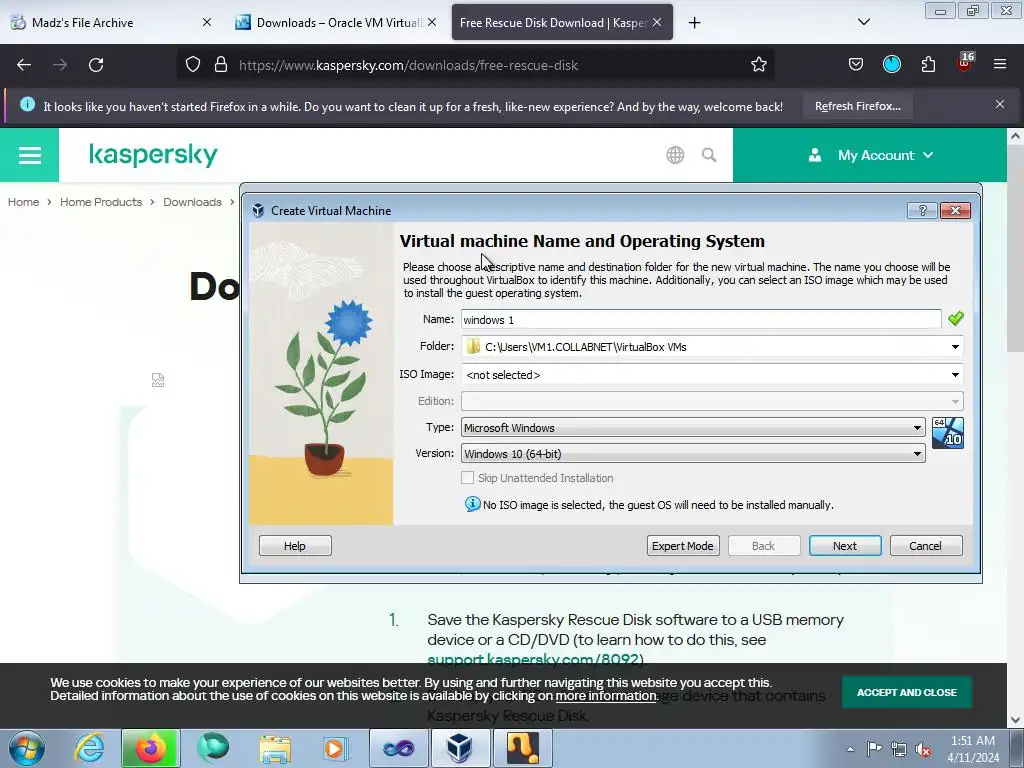Click the network tray icon
Screen dimensions: 1024x768
(x=899, y=749)
